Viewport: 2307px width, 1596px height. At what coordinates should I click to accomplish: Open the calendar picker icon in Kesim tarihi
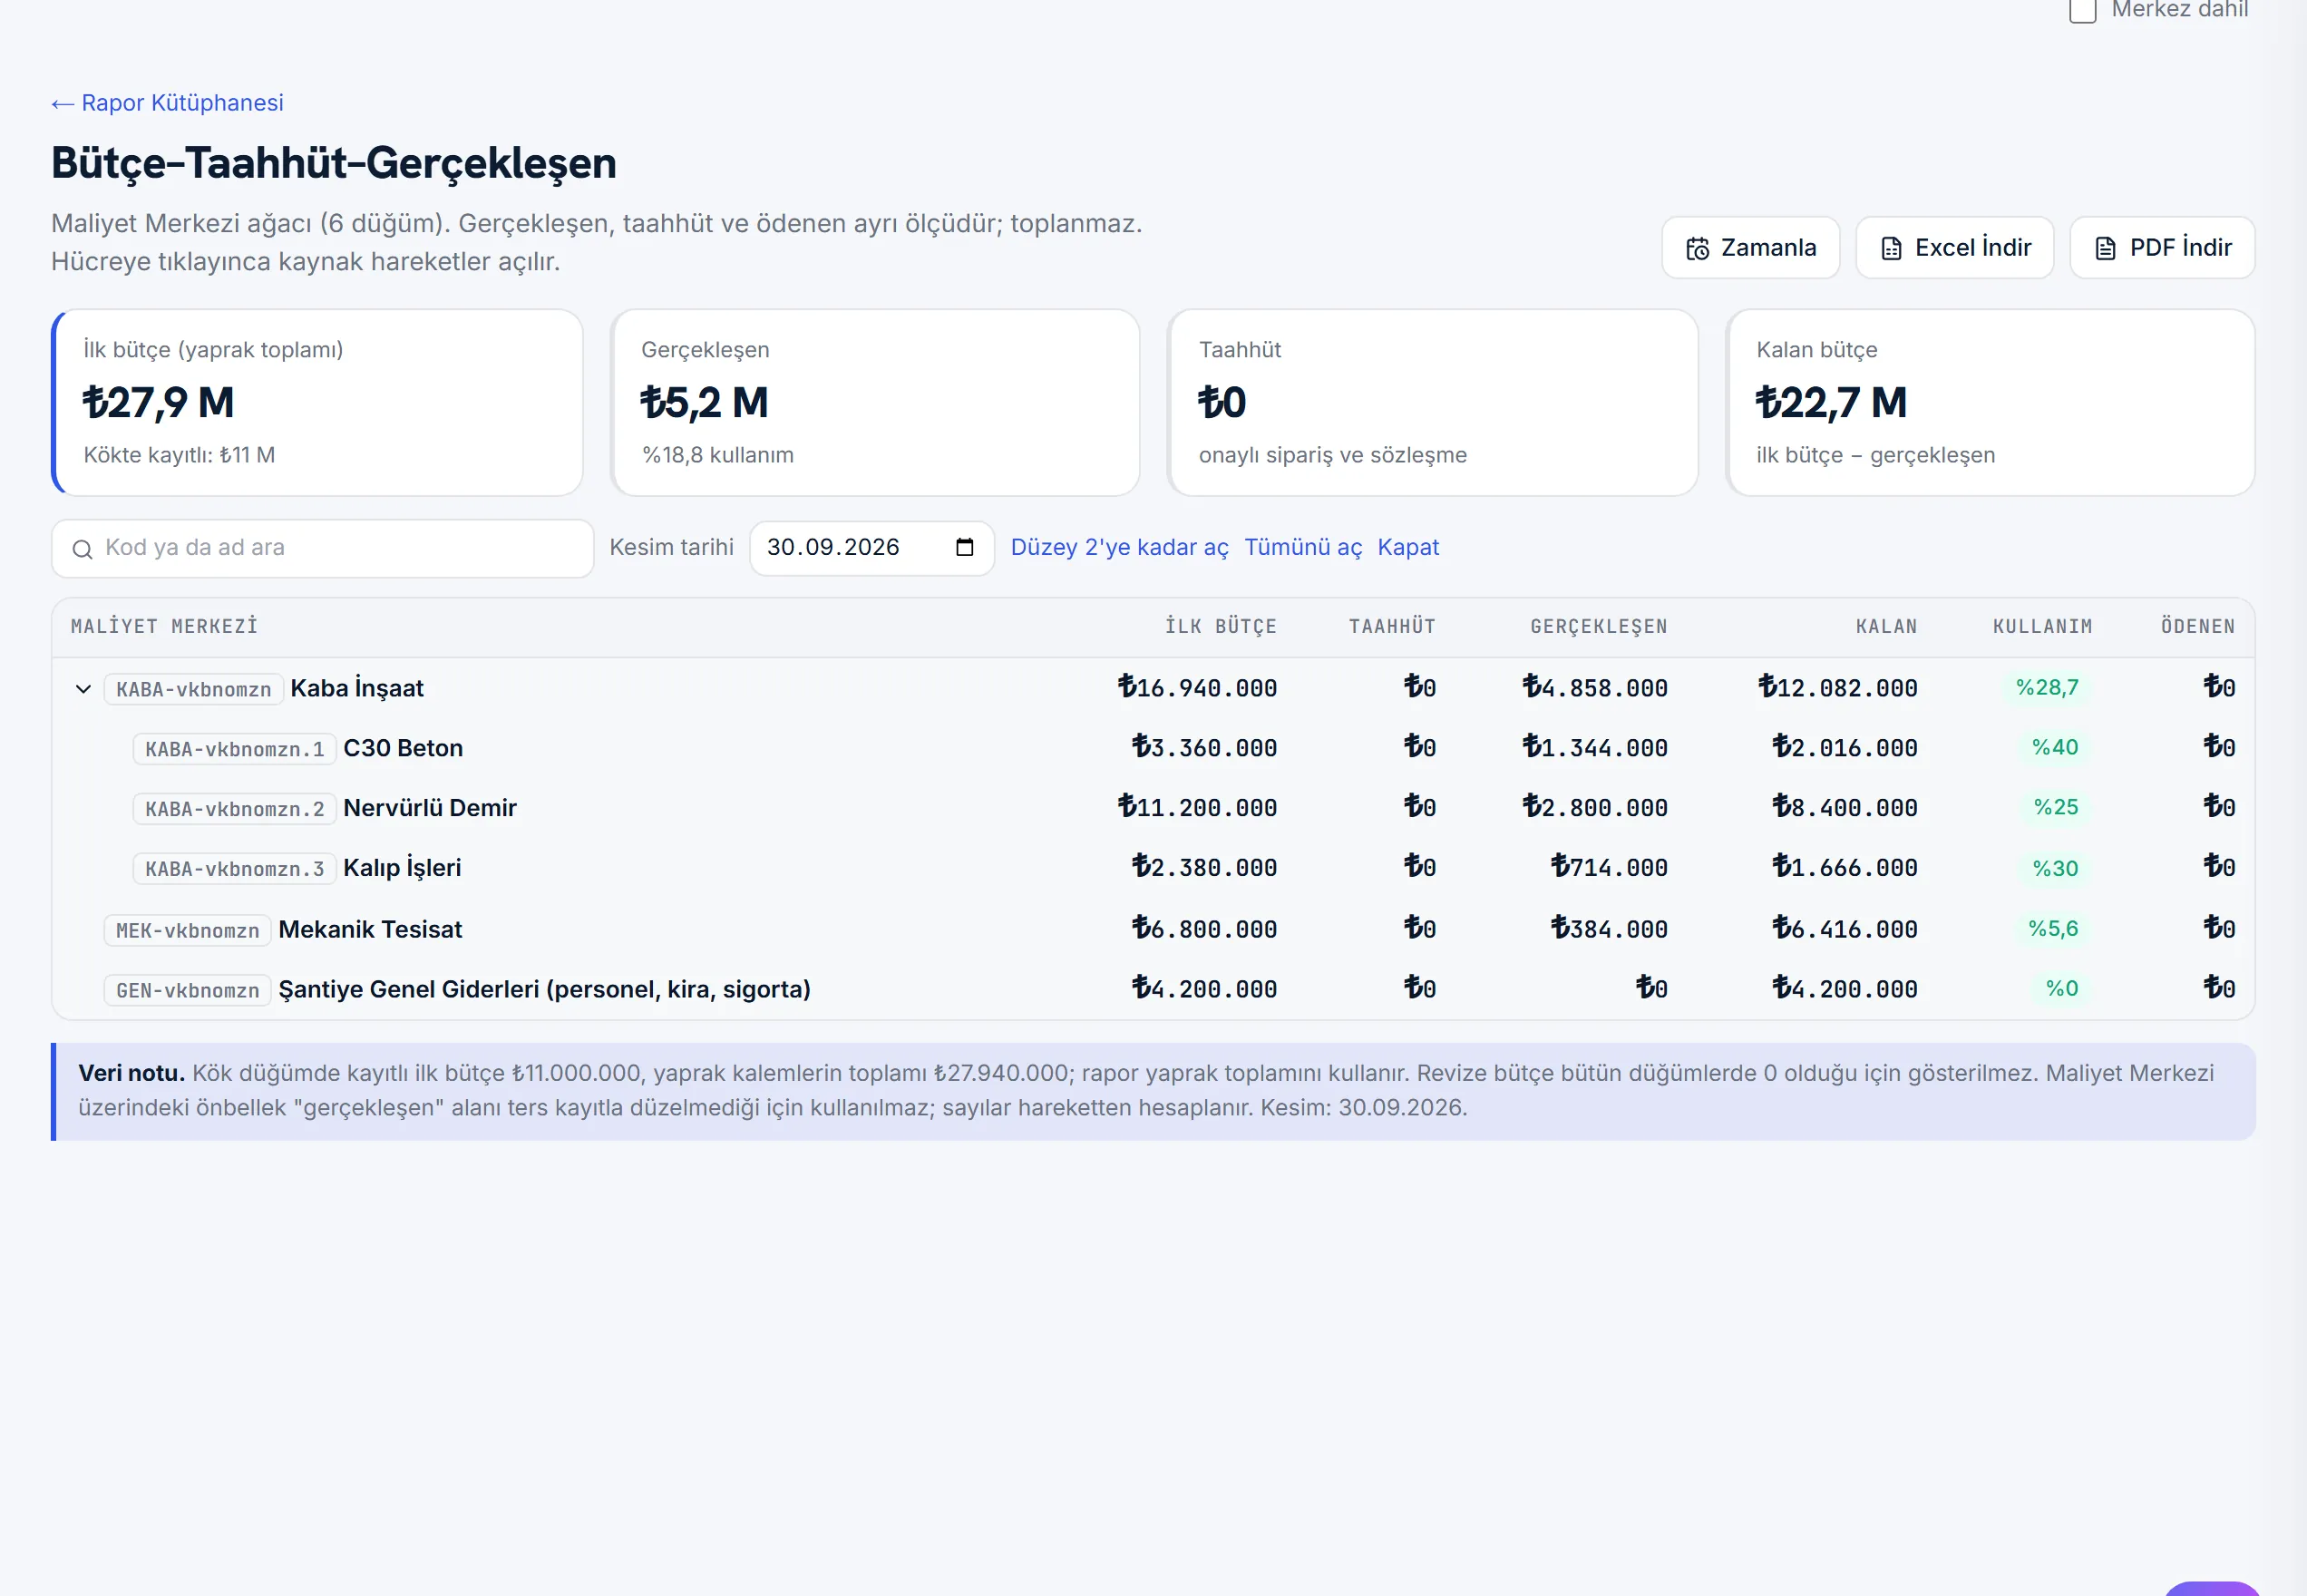pos(964,547)
